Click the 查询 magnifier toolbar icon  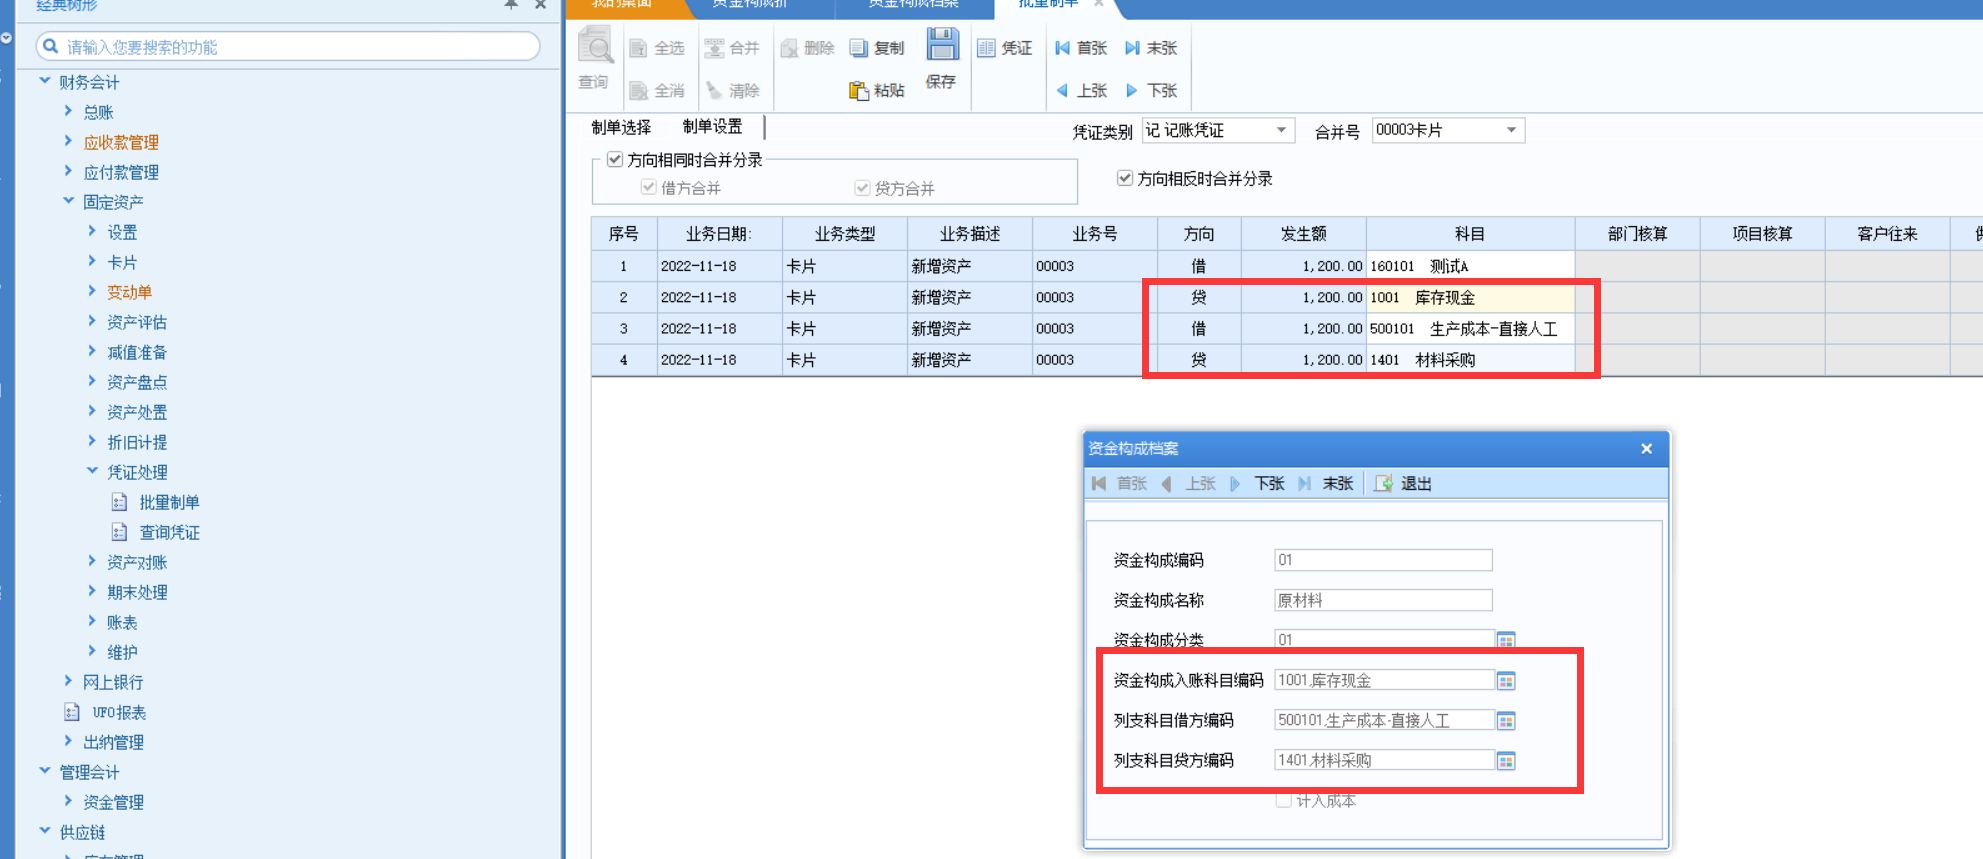tap(595, 46)
